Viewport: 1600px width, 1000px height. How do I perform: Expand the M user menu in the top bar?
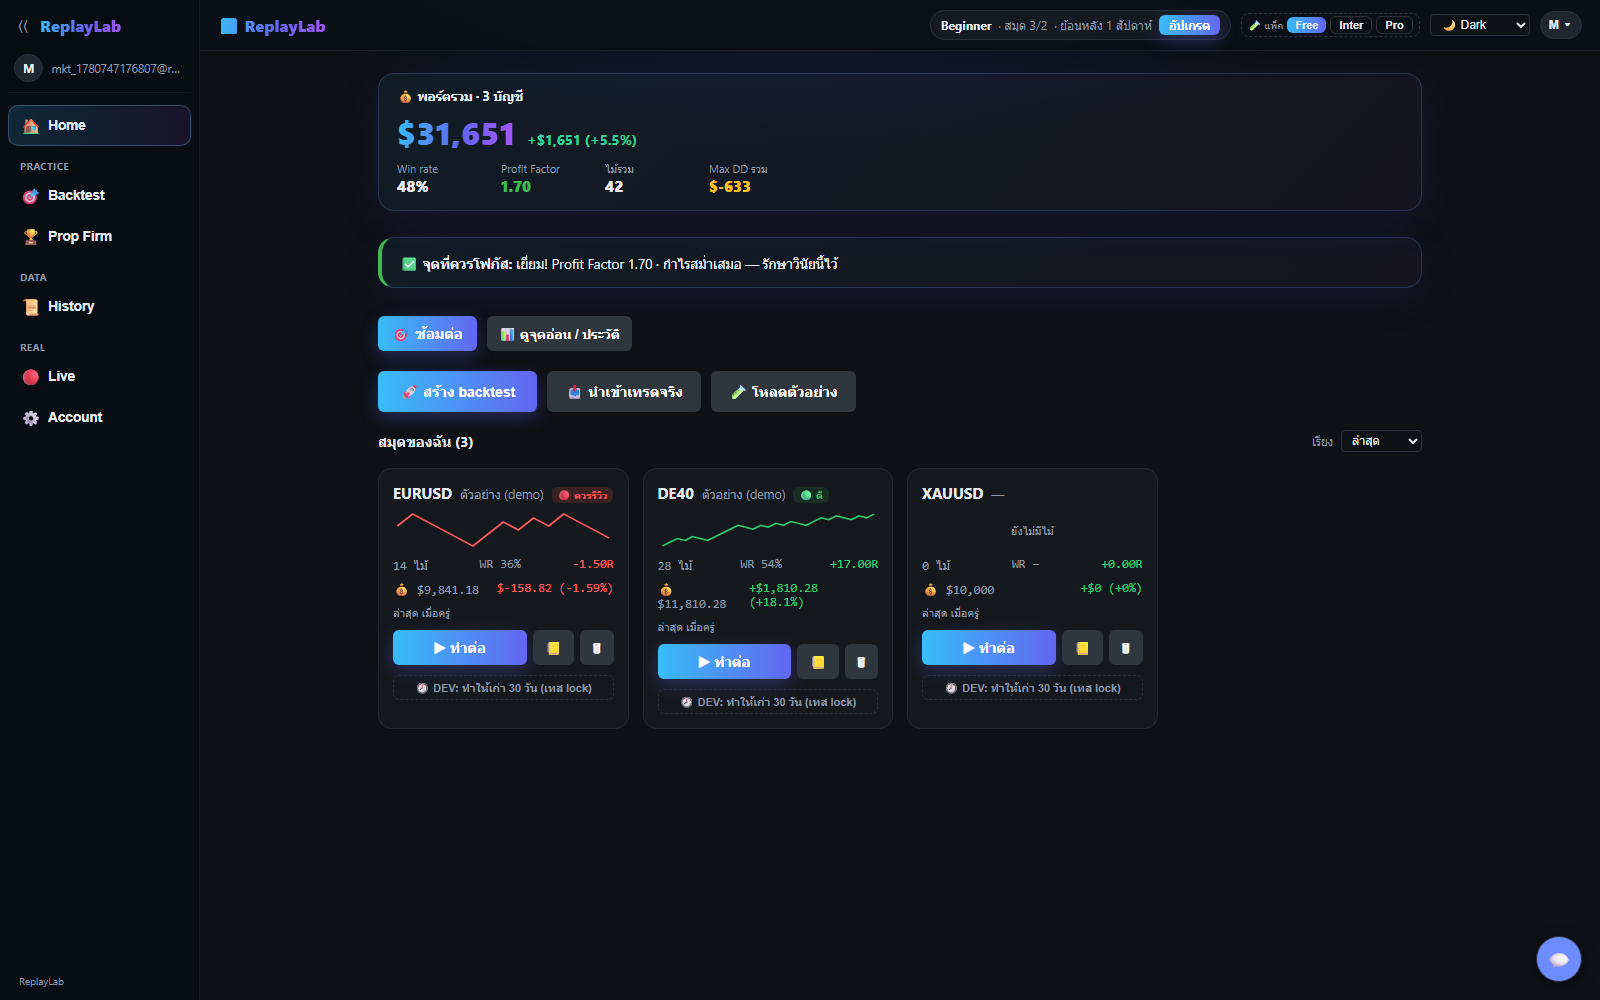[1560, 25]
